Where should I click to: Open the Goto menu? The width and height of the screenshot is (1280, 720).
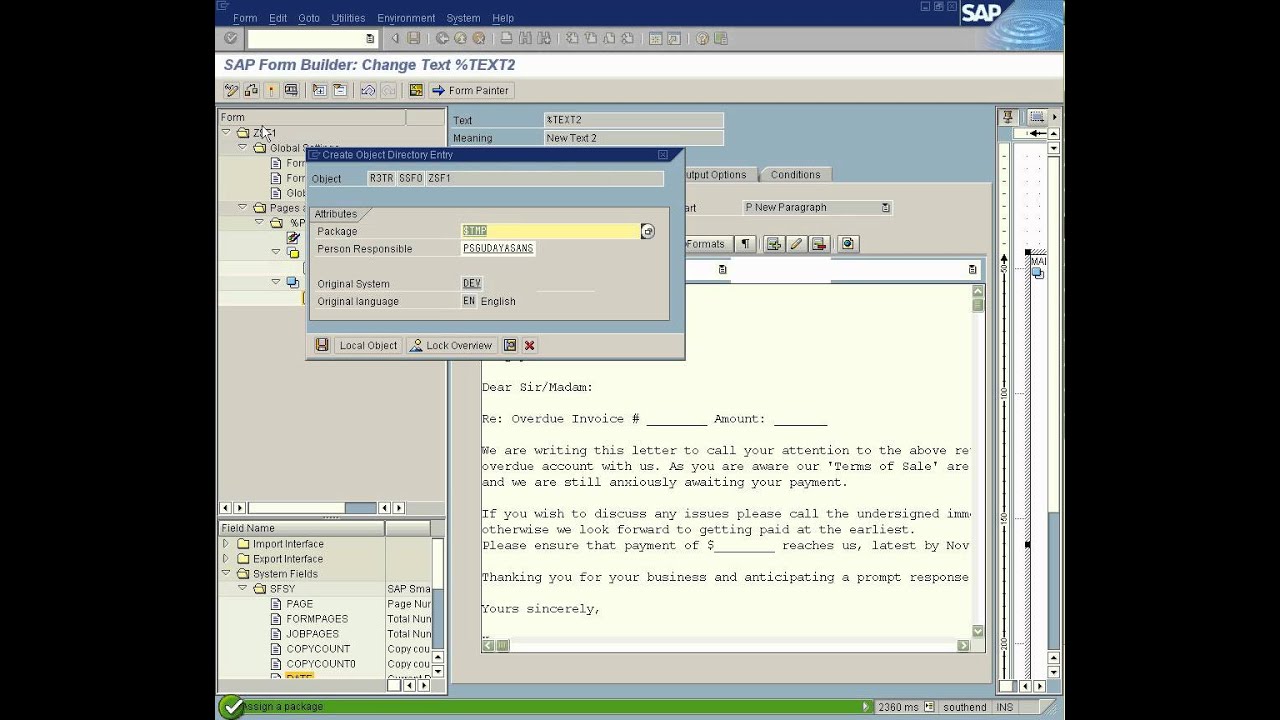309,18
